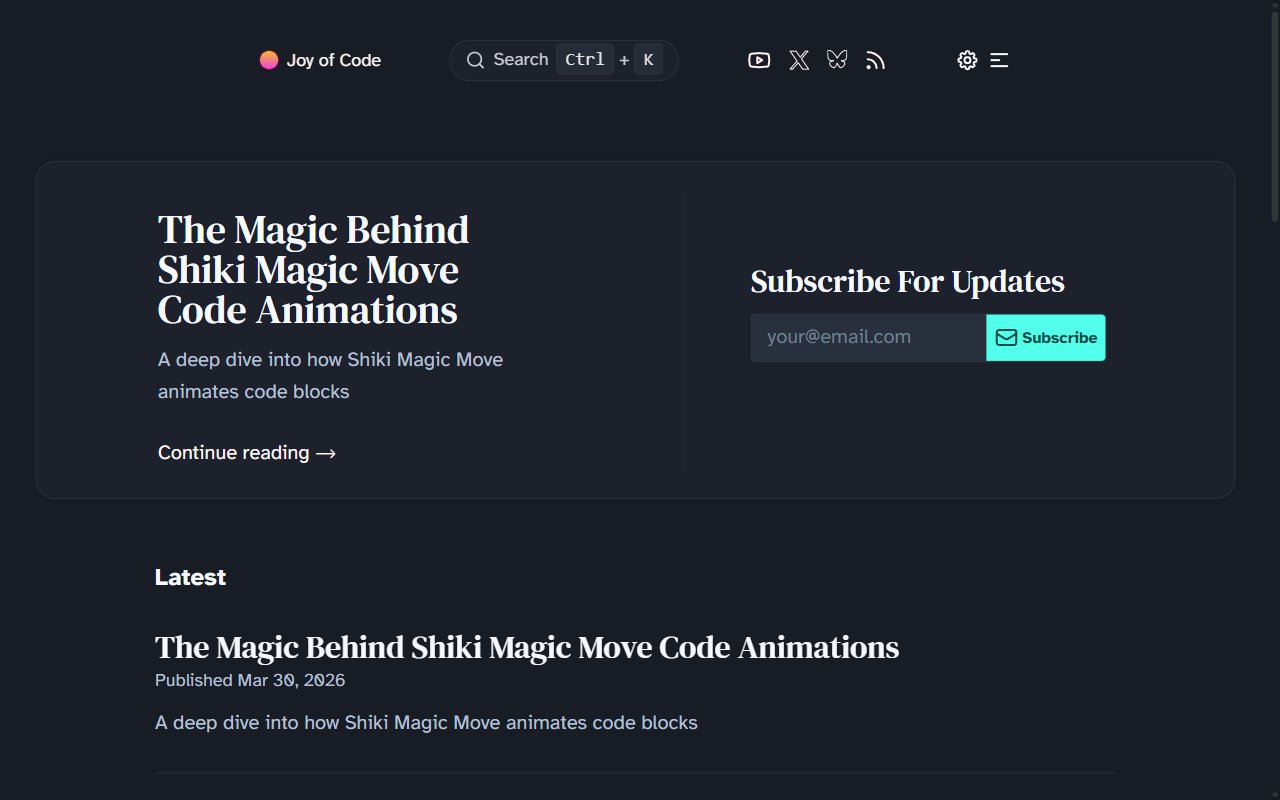
Task: Expand the navigation menu lines icon
Action: coord(999,60)
